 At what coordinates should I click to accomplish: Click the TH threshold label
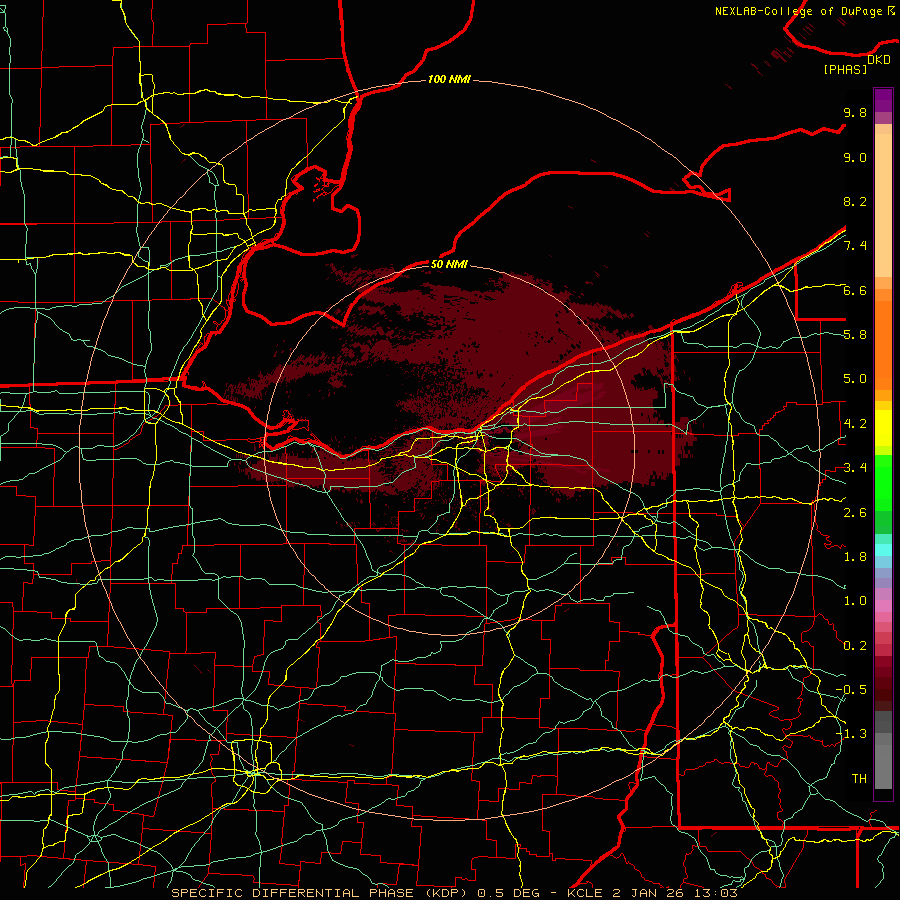859,779
